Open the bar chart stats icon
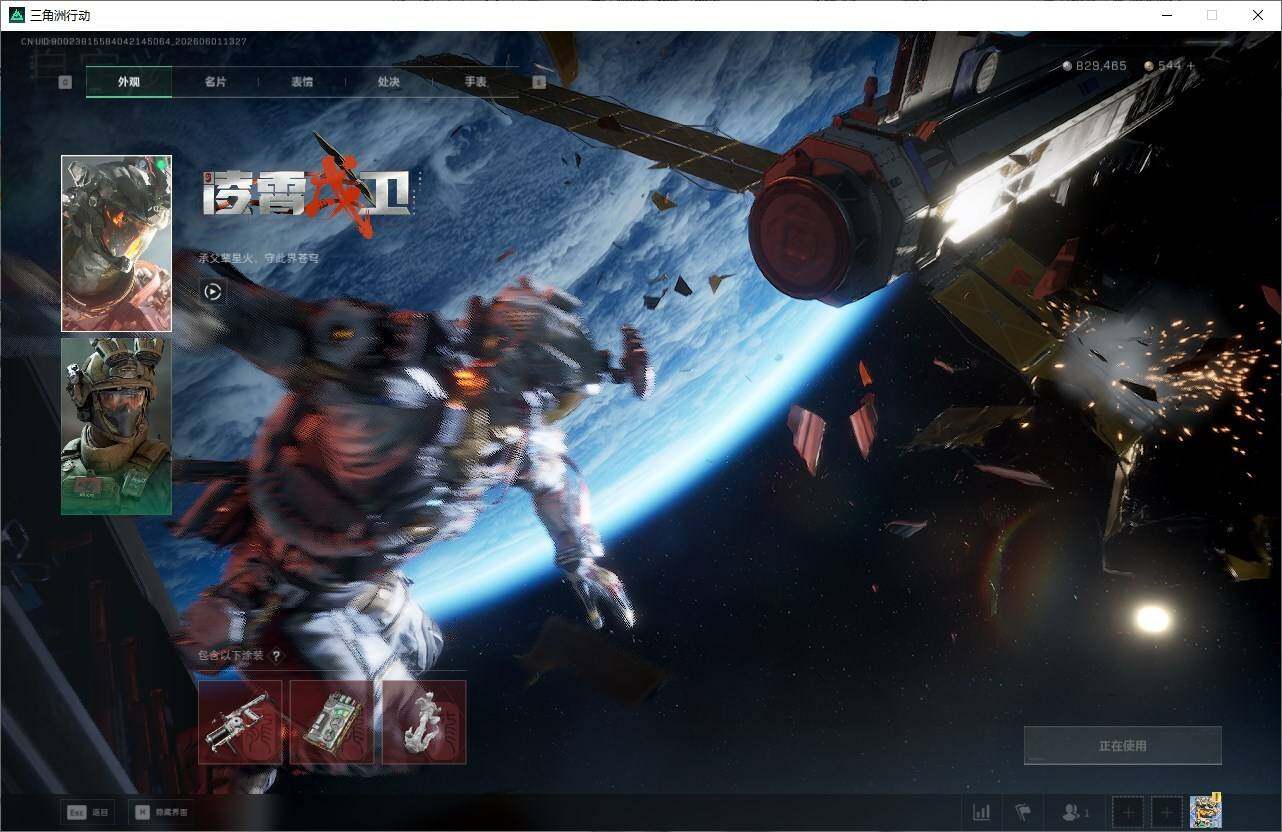Image resolution: width=1282 pixels, height=832 pixels. [982, 813]
